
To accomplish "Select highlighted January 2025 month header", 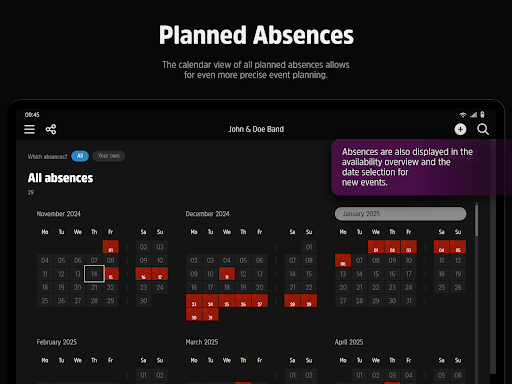I will point(400,214).
